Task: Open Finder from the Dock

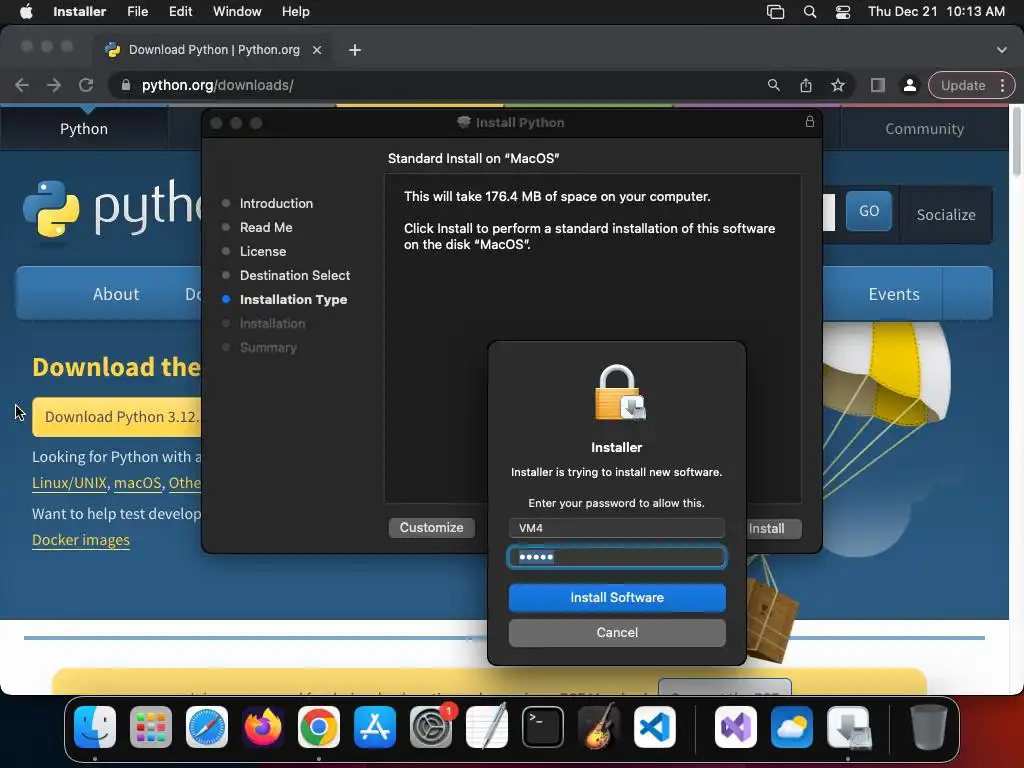Action: [x=95, y=727]
